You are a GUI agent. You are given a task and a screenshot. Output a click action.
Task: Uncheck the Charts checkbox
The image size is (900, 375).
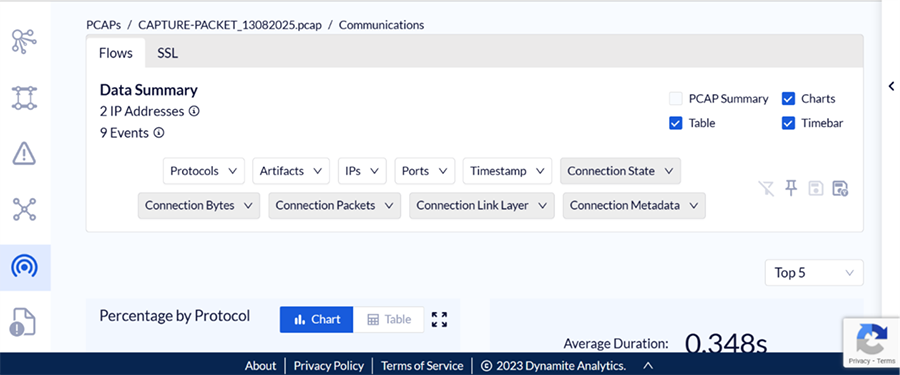788,99
